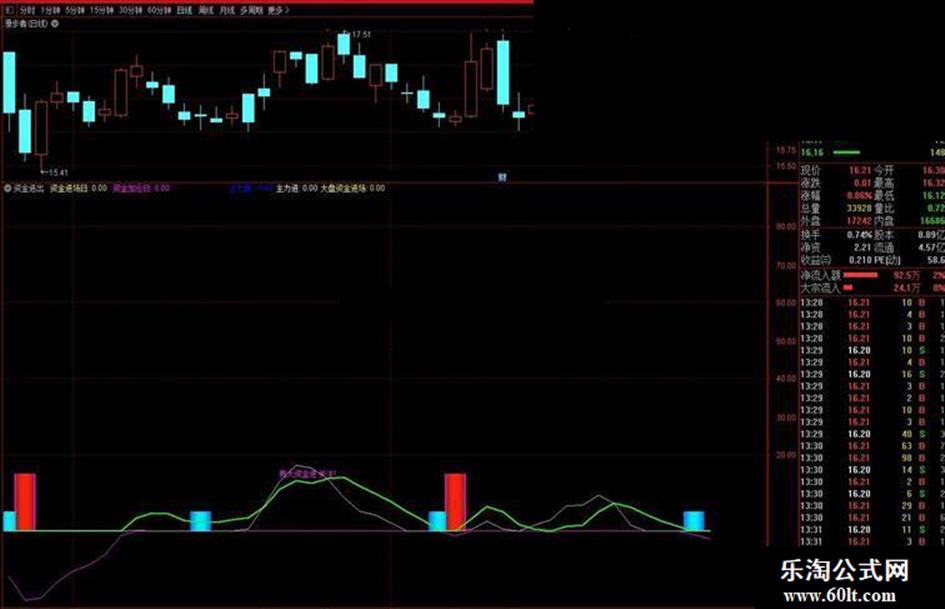Click the 涨跌 row label

(810, 183)
